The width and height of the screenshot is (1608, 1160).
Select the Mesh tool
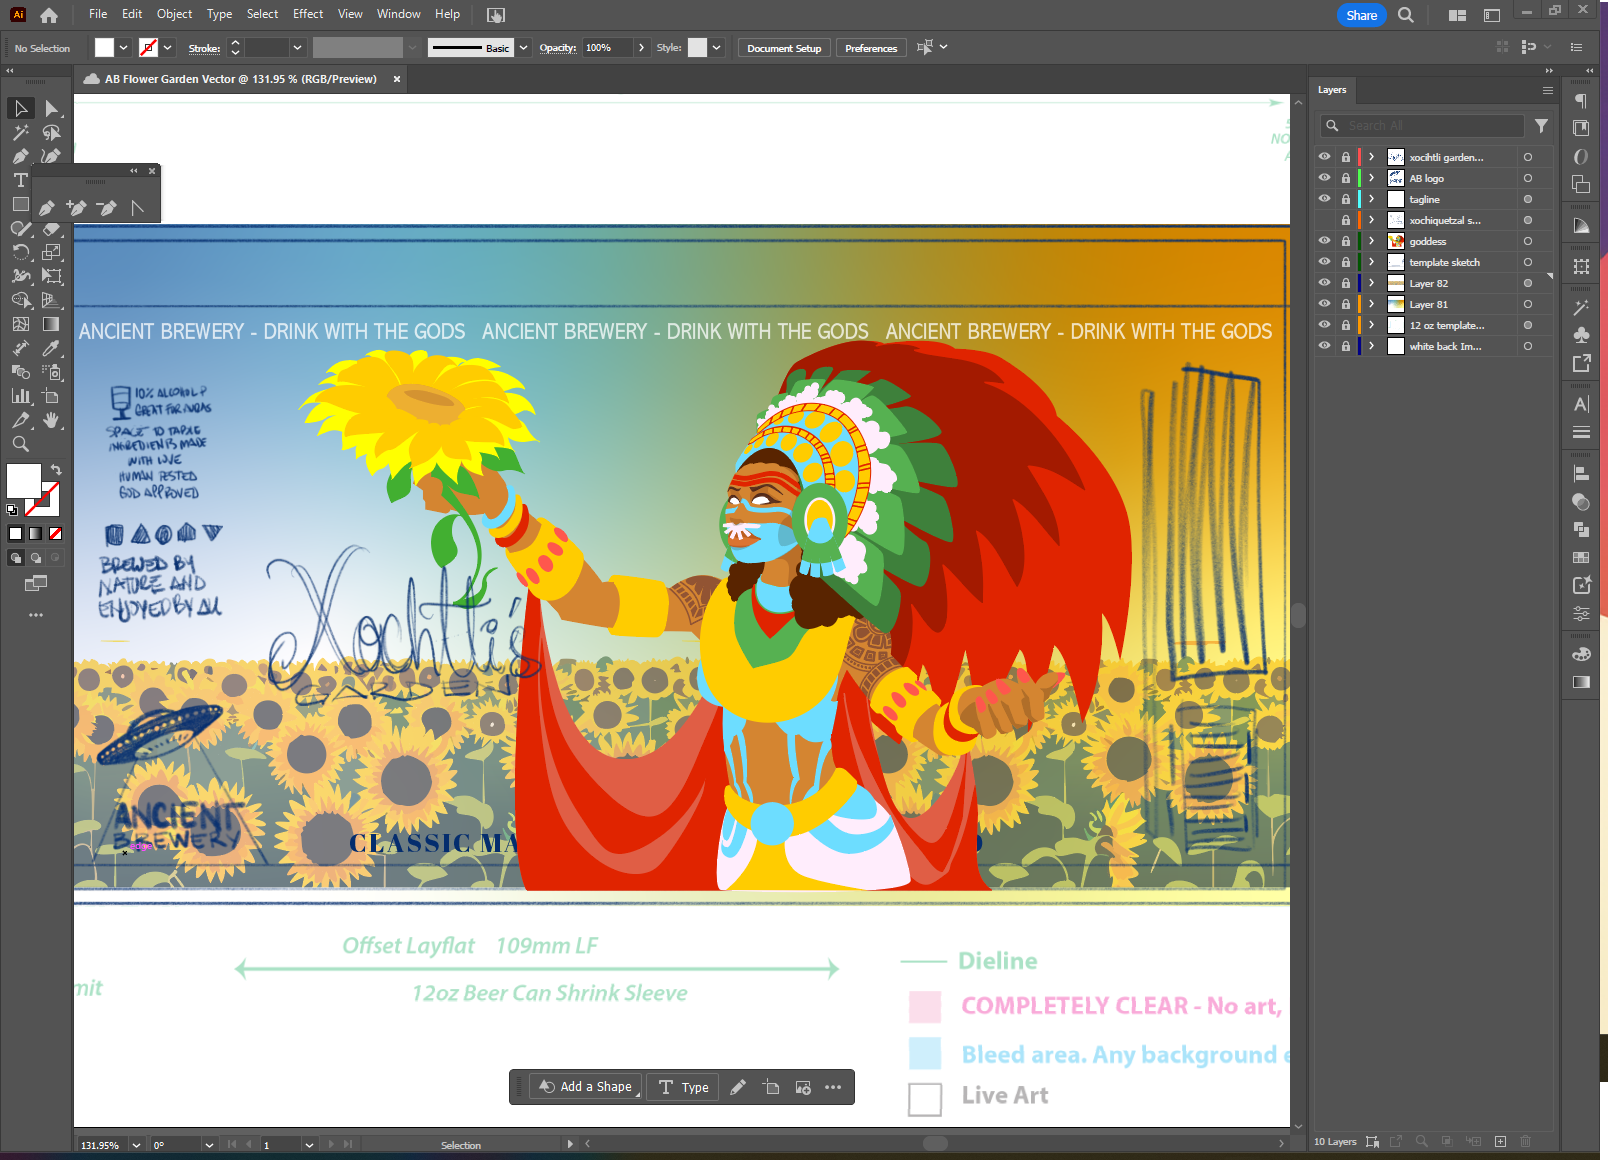coord(20,324)
